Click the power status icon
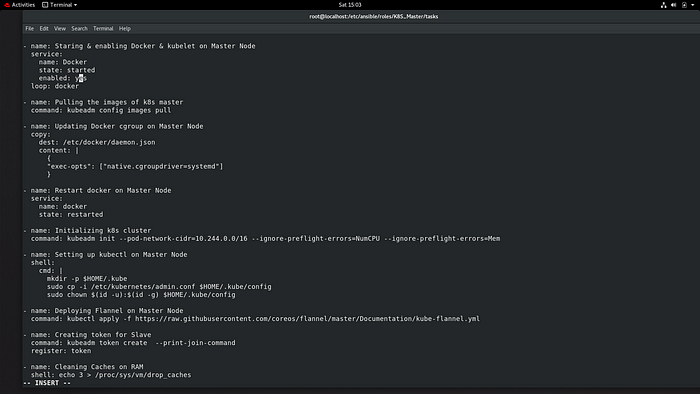The height and width of the screenshot is (394, 700). click(x=684, y=5)
